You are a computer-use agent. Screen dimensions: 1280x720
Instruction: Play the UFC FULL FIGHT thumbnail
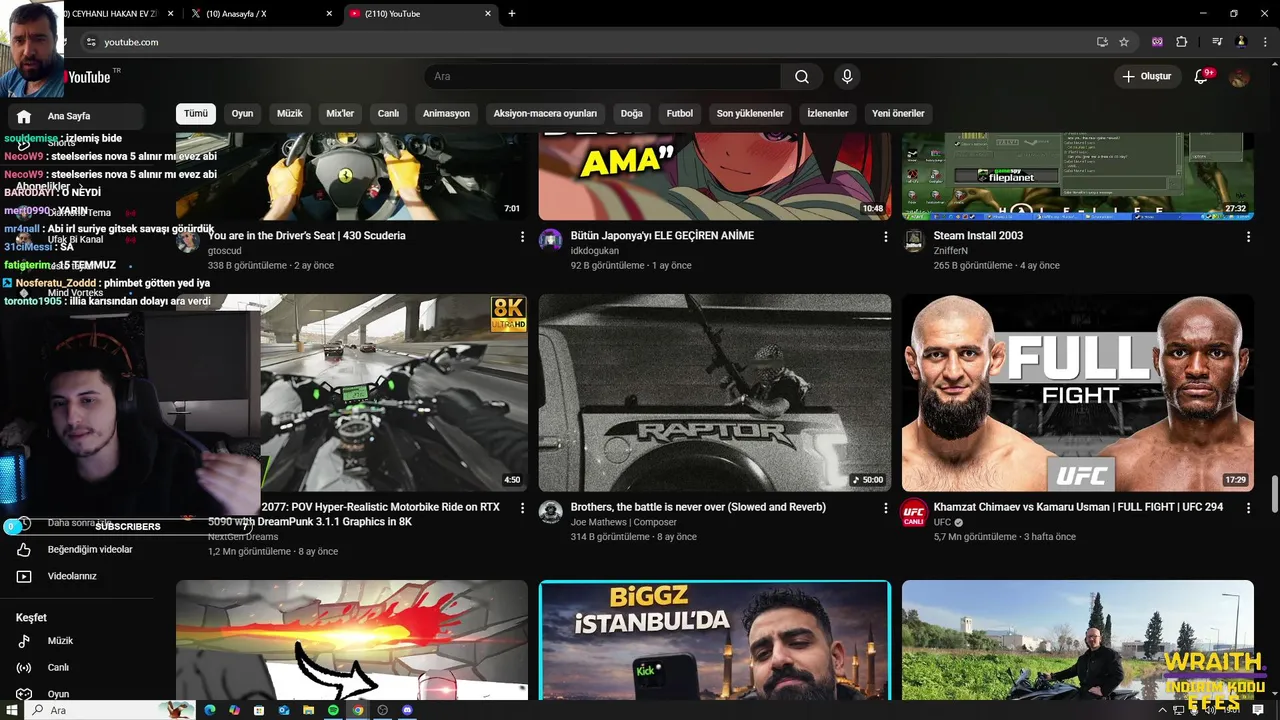point(1077,392)
